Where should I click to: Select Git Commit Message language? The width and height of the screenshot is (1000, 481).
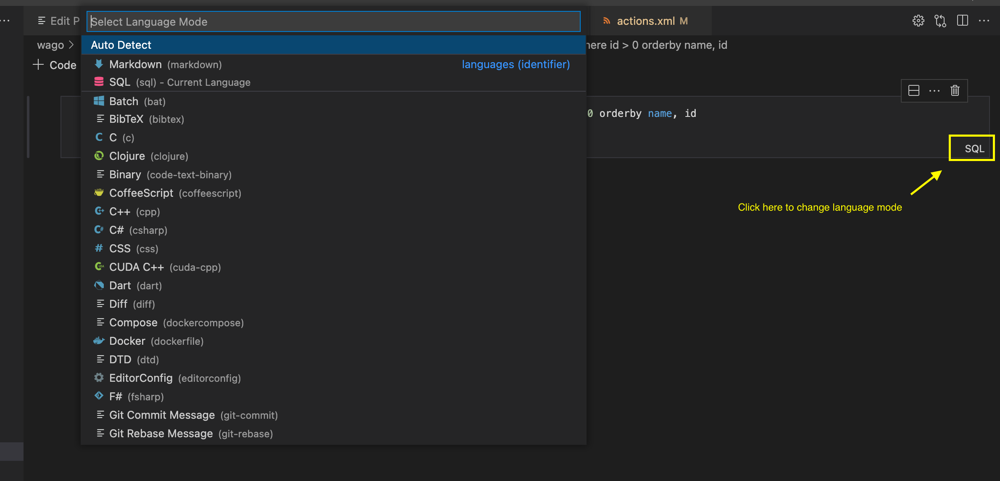pyautogui.click(x=334, y=415)
